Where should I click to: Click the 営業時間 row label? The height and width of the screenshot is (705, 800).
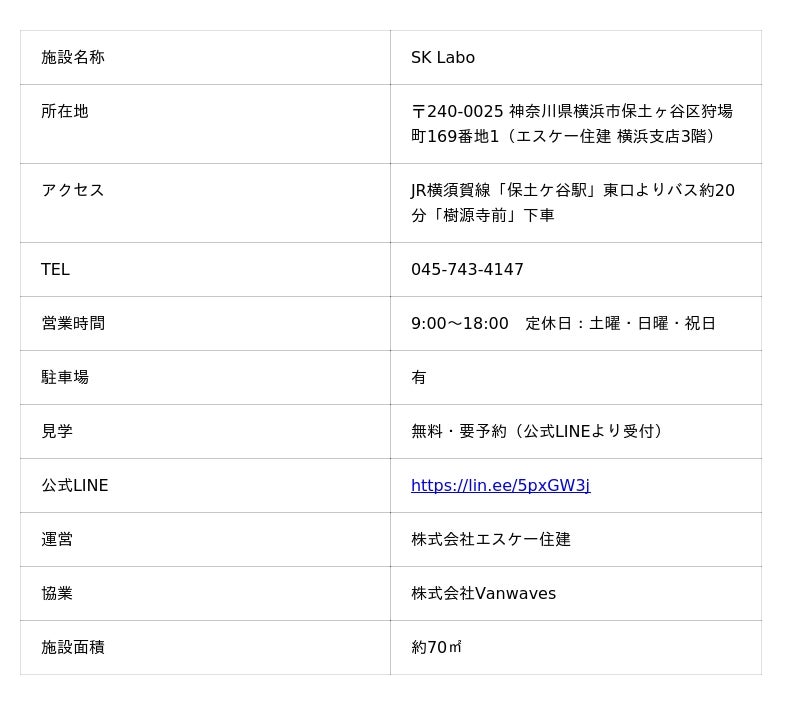click(x=73, y=324)
